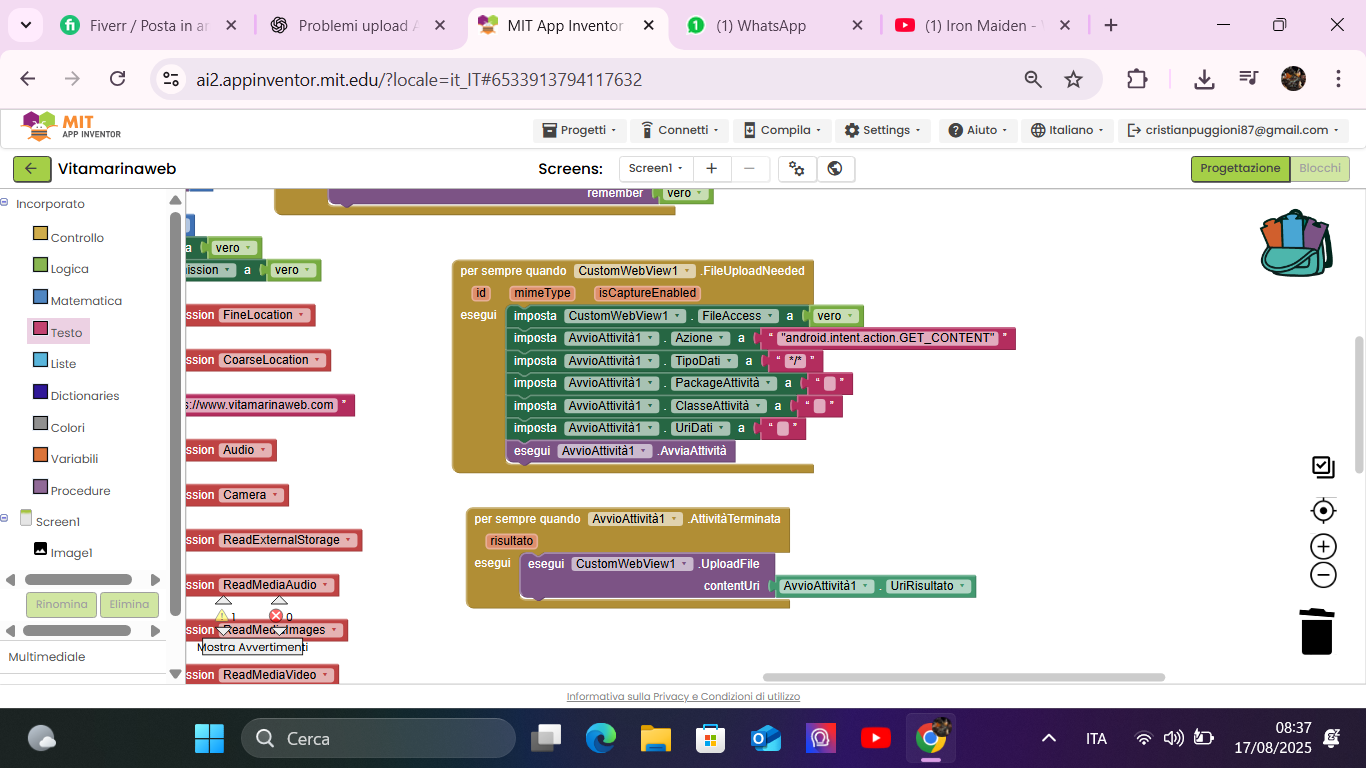Zoom in on the blocks workspace

click(x=1323, y=546)
